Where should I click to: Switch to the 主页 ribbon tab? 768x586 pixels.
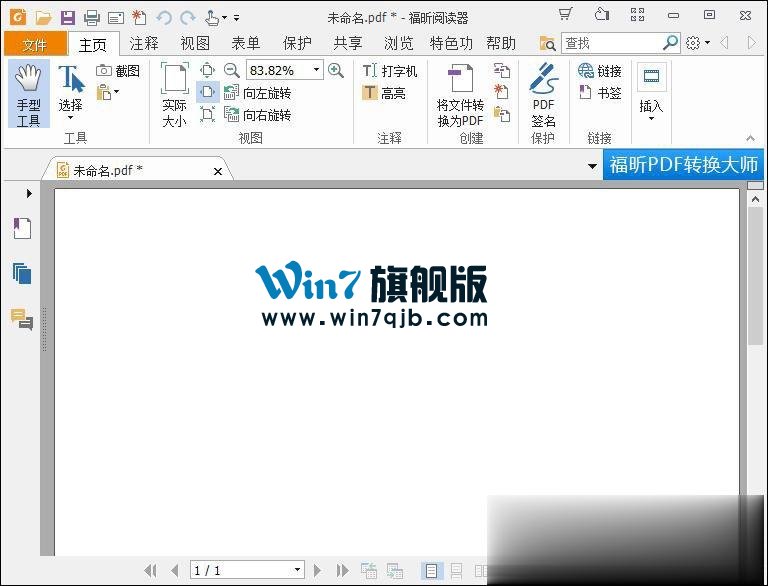[x=93, y=45]
